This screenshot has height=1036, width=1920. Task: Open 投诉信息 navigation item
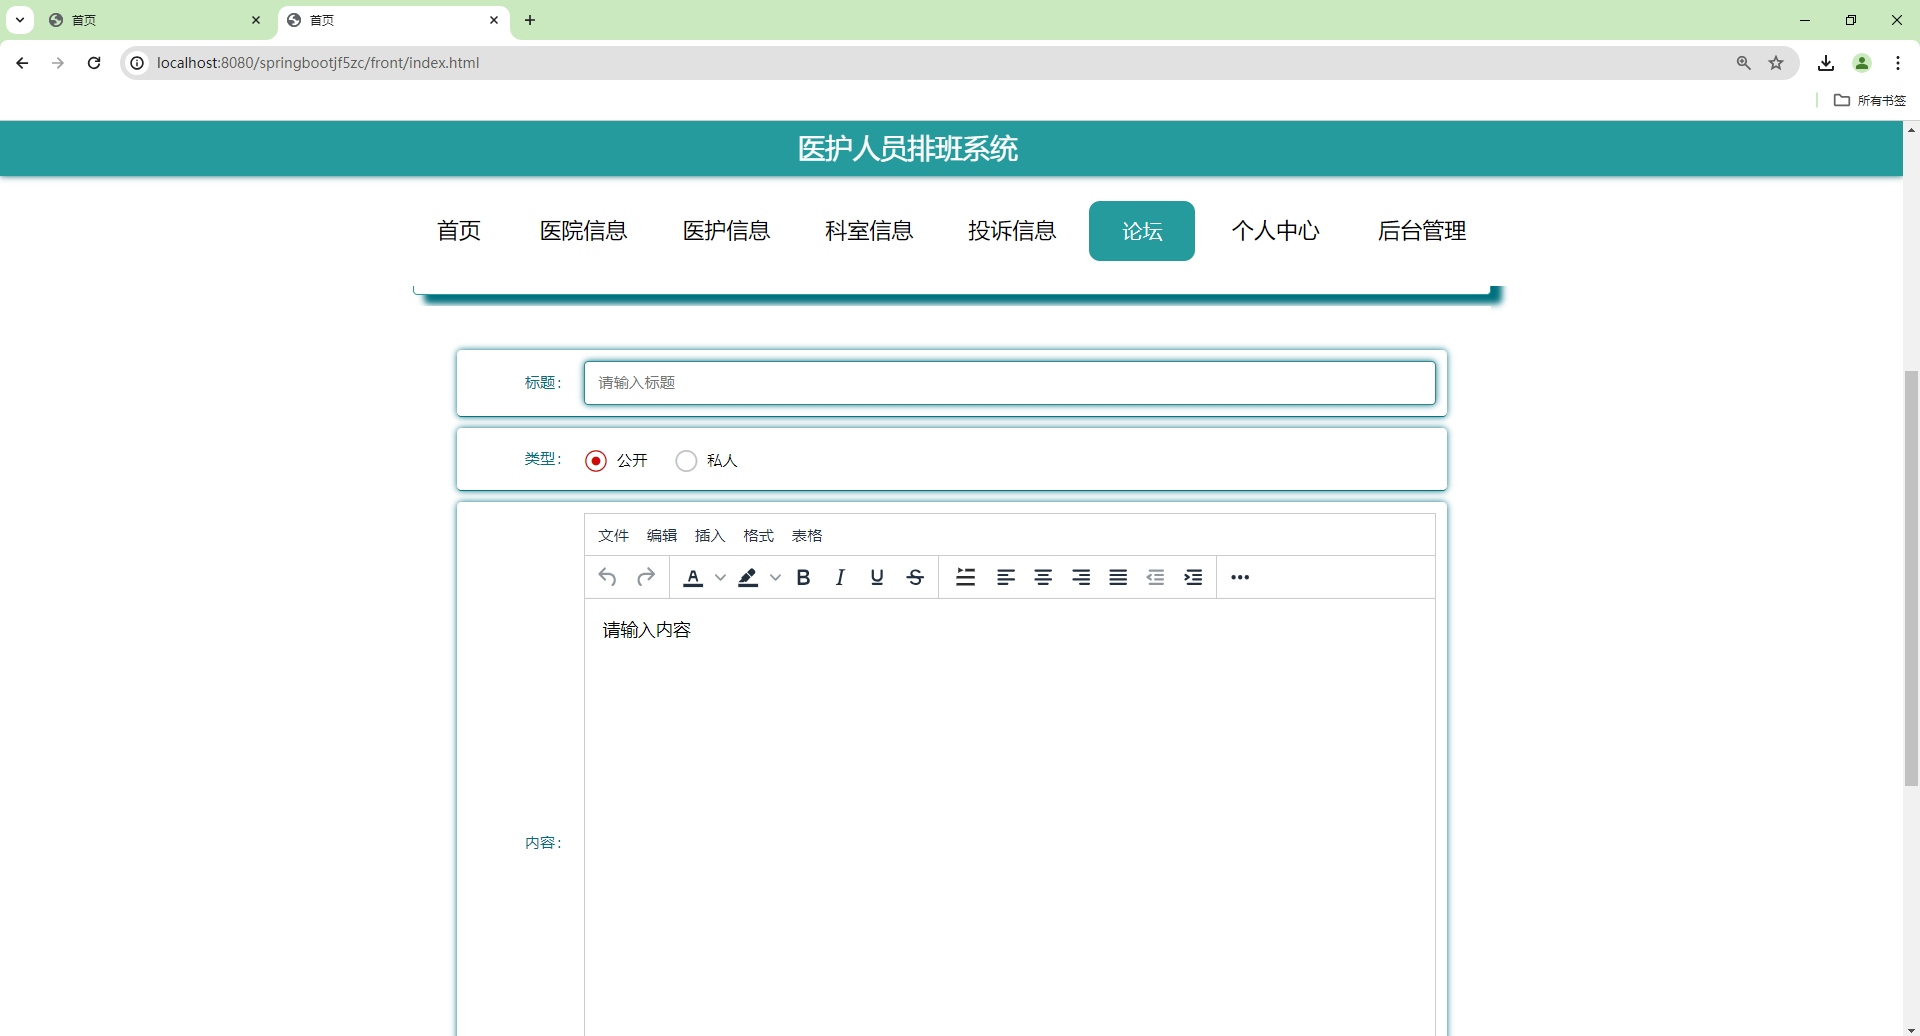pos(1012,231)
